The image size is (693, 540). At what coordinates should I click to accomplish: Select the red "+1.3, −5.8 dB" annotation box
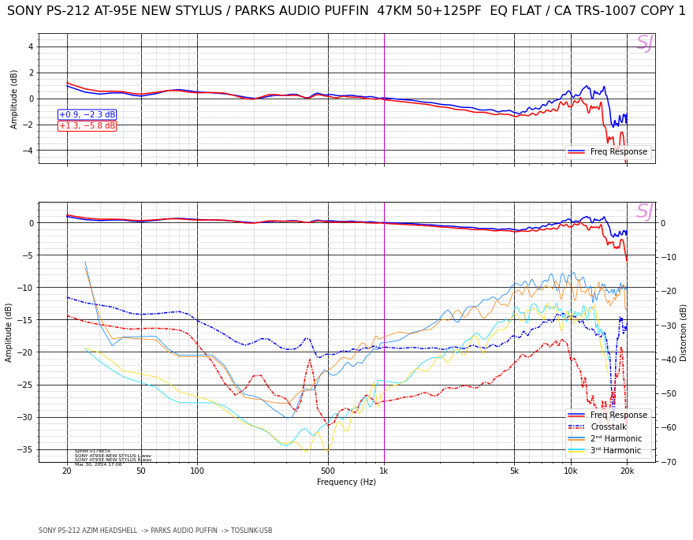pos(87,126)
